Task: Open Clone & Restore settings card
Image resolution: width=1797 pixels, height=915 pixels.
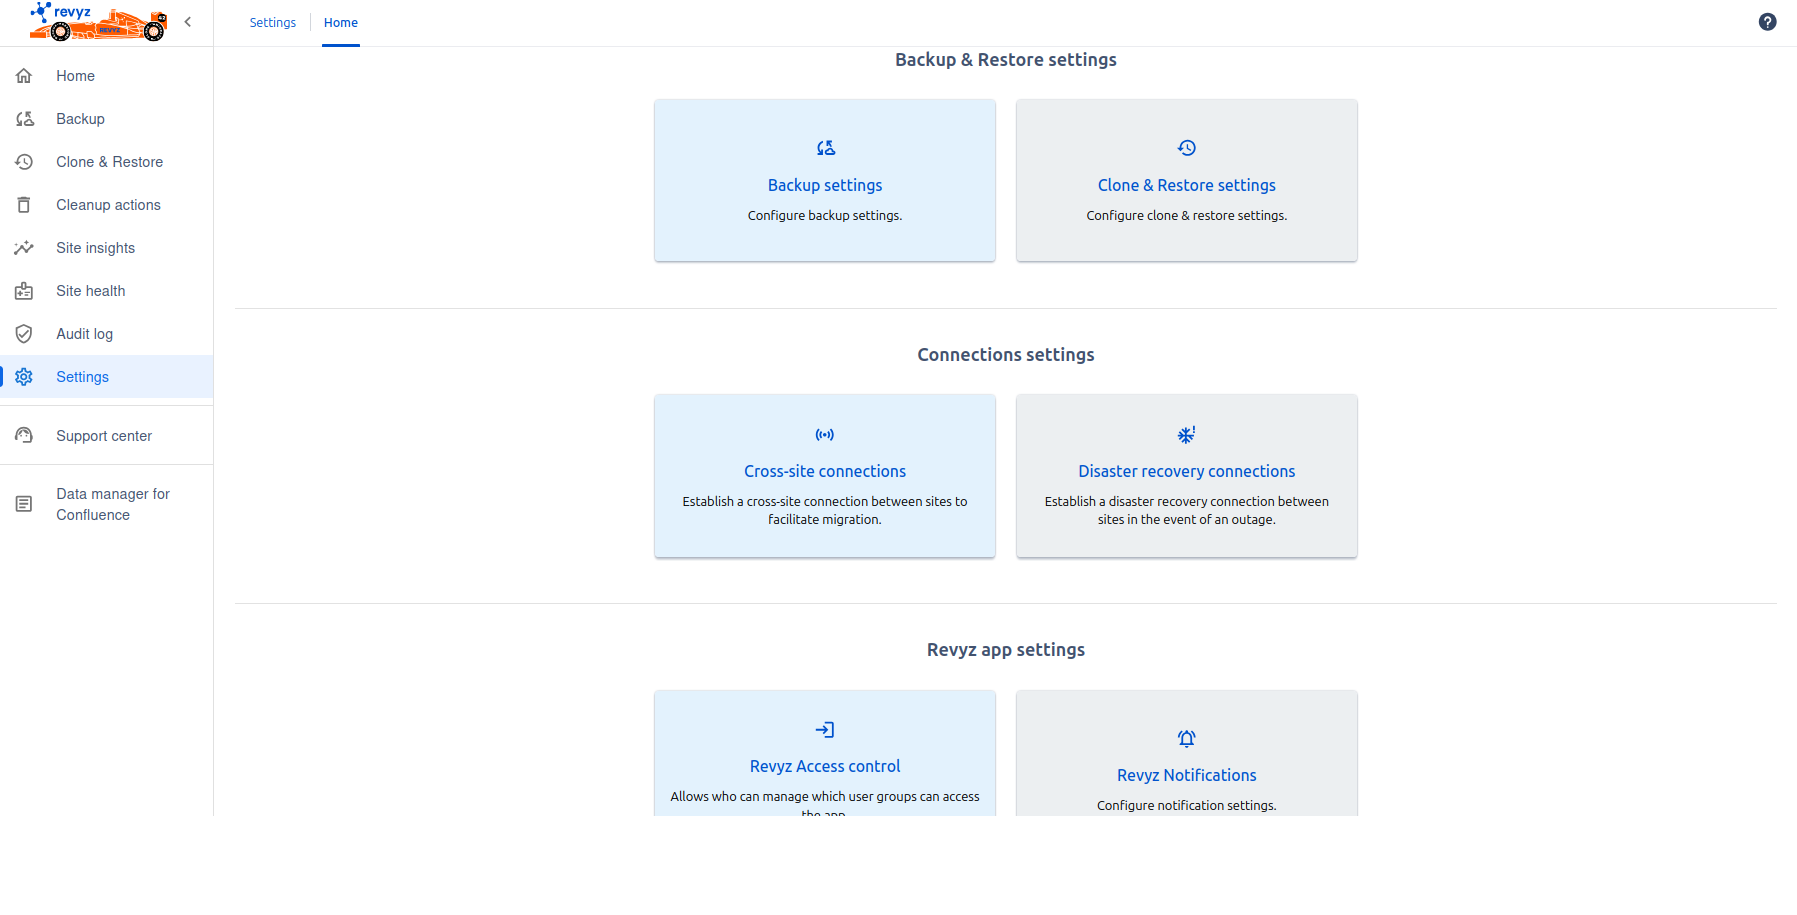Action: tap(1186, 185)
